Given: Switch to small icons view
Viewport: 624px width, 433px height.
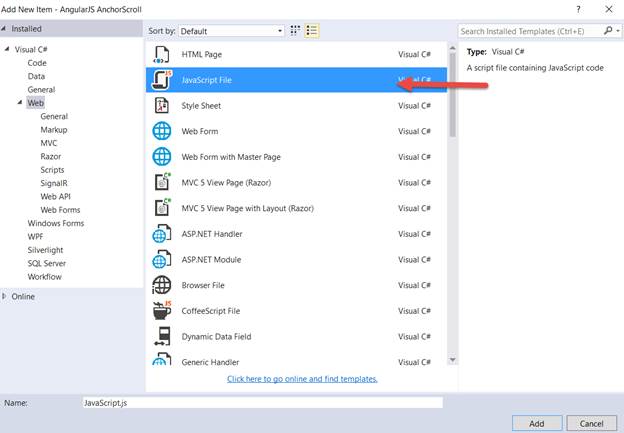Looking at the screenshot, I should coord(295,31).
